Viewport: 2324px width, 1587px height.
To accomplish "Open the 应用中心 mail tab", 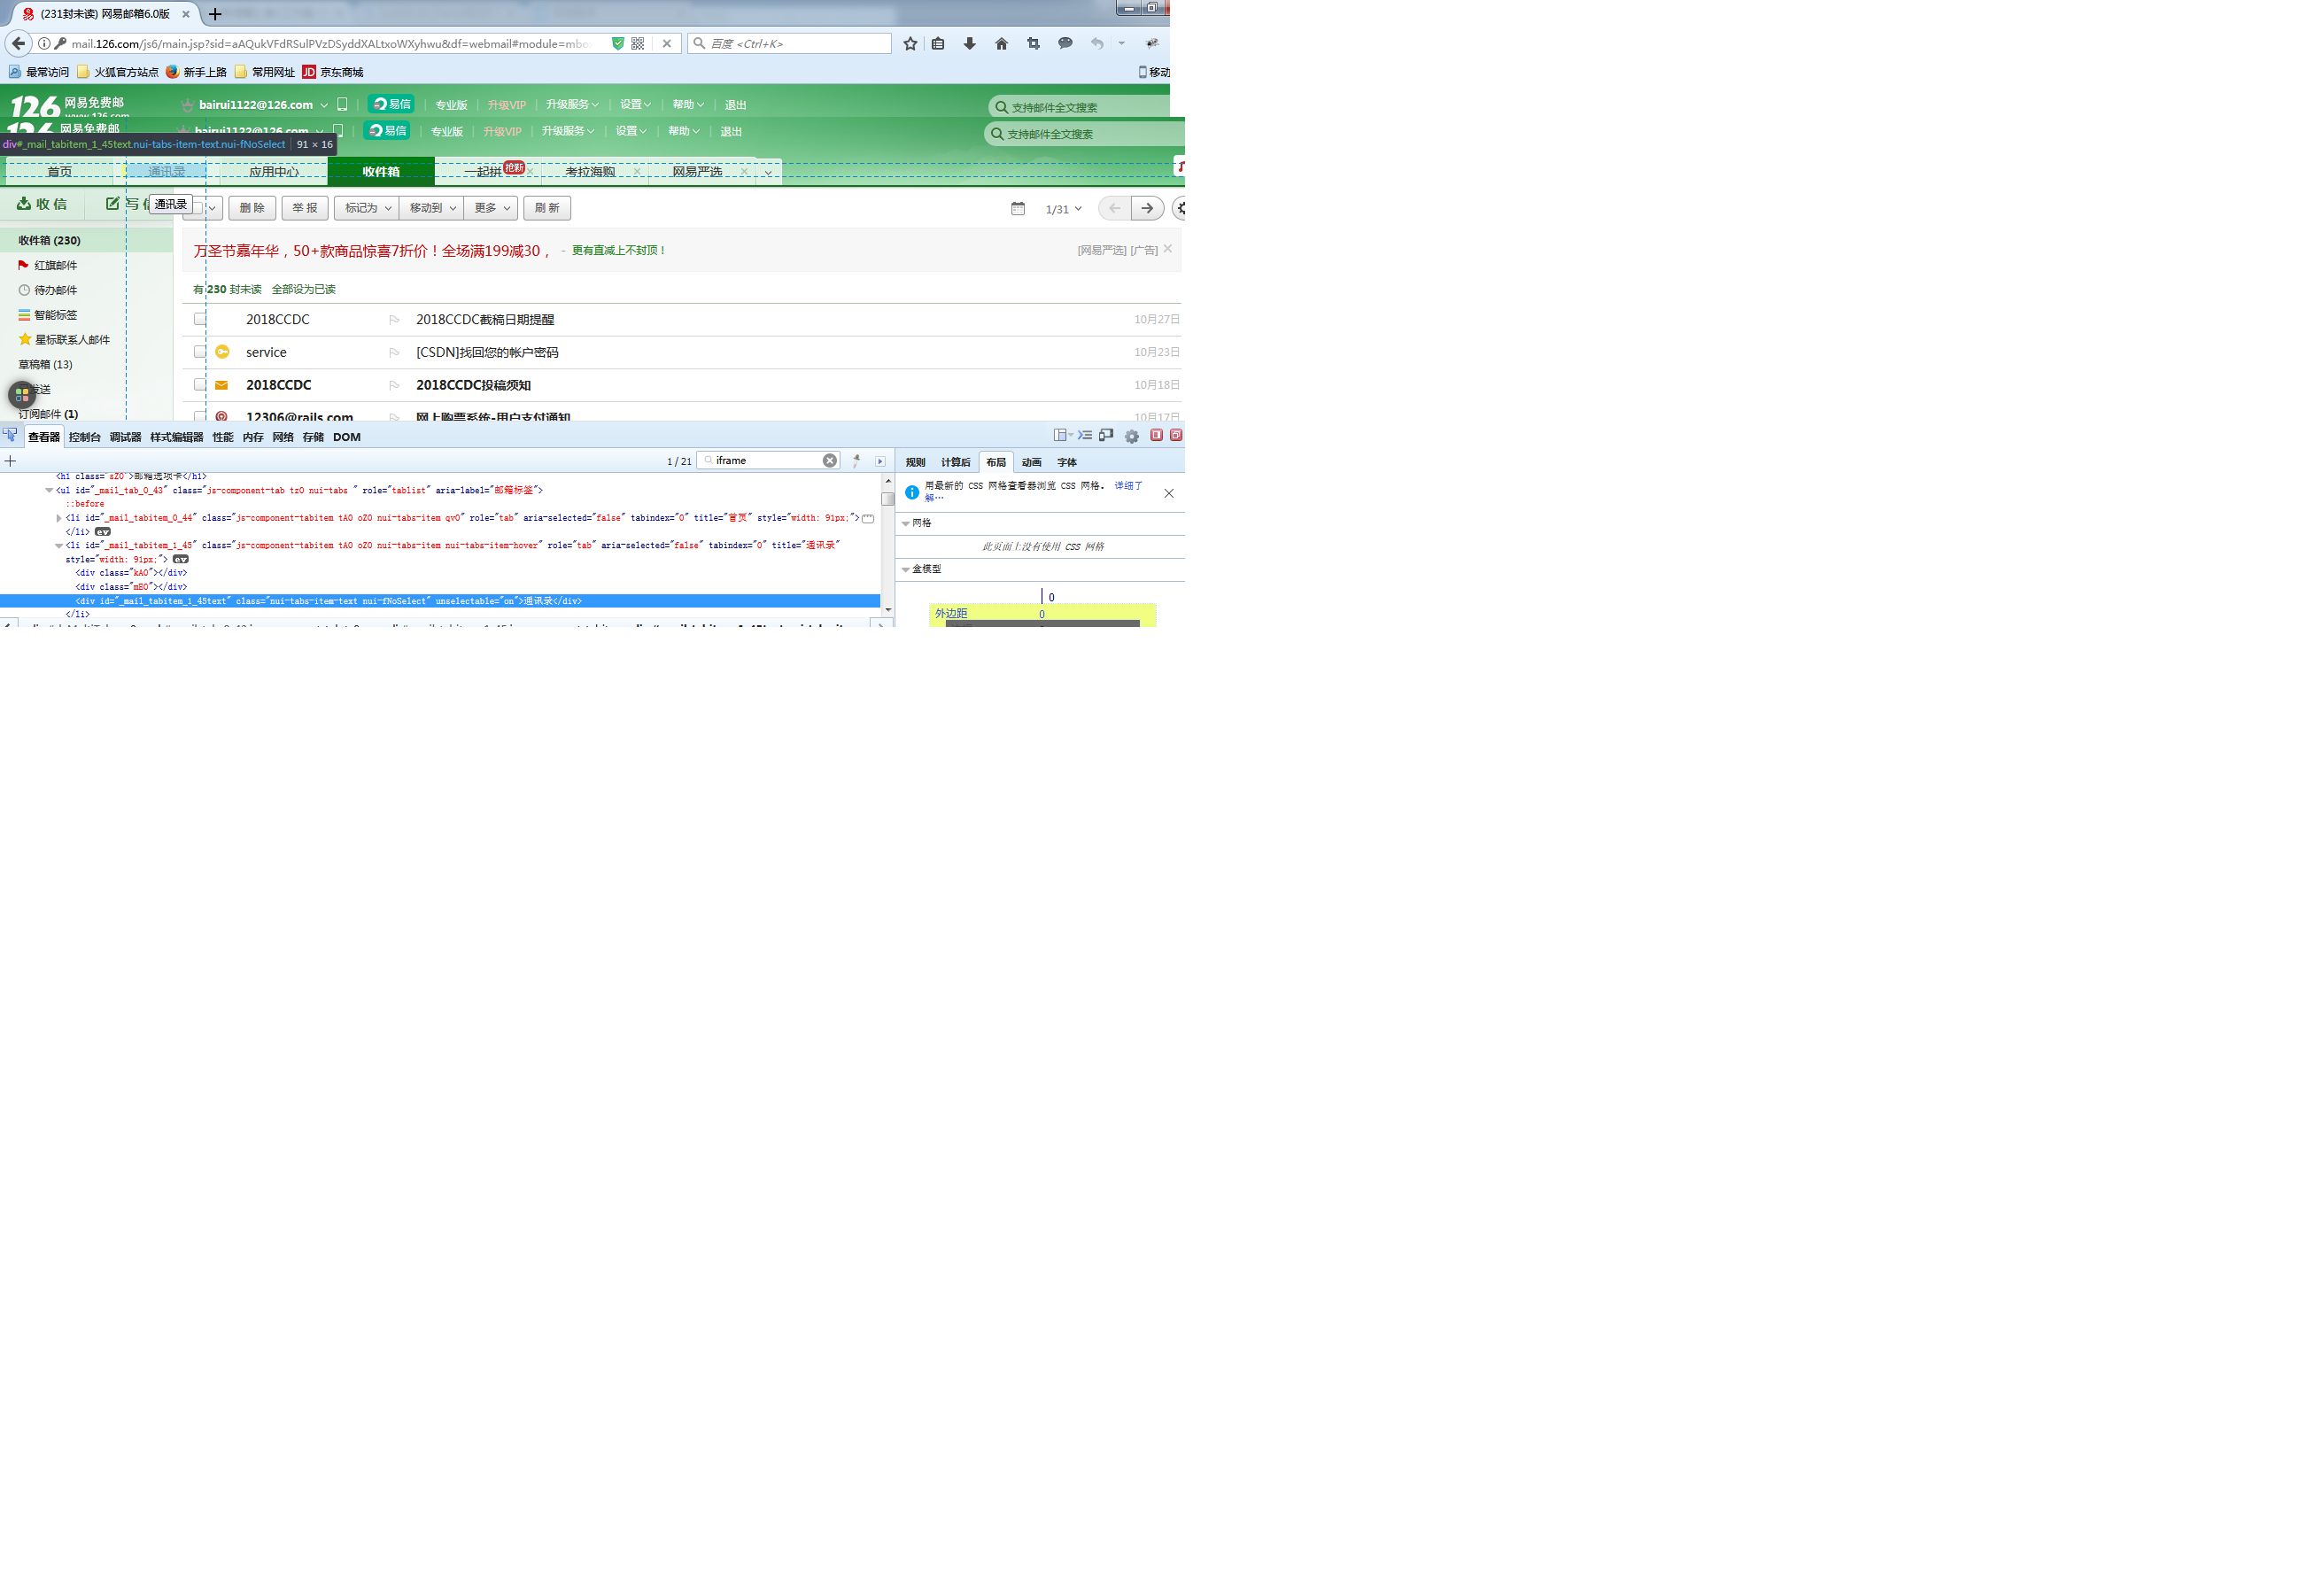I will click(x=273, y=172).
